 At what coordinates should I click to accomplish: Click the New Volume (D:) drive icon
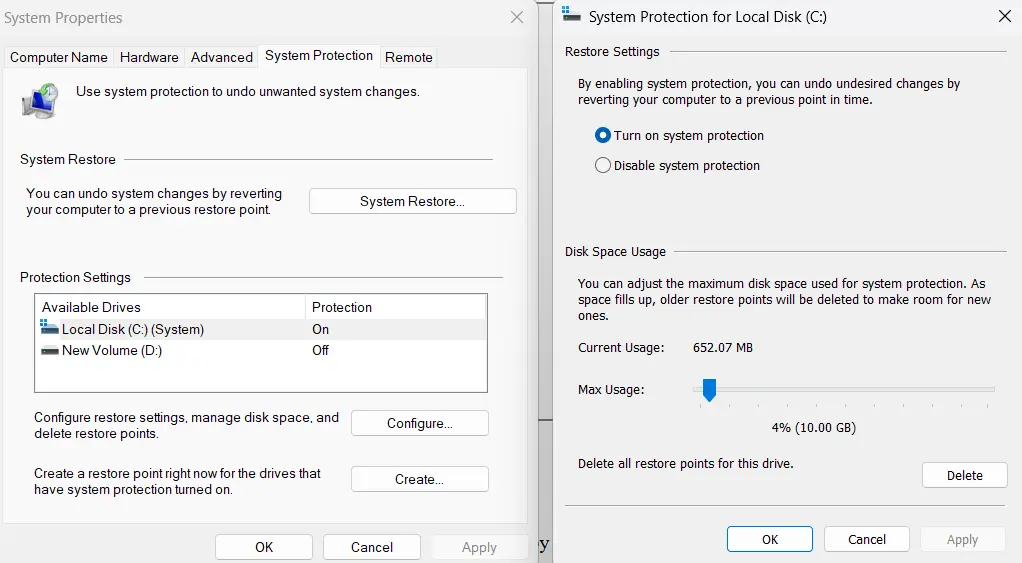(50, 351)
